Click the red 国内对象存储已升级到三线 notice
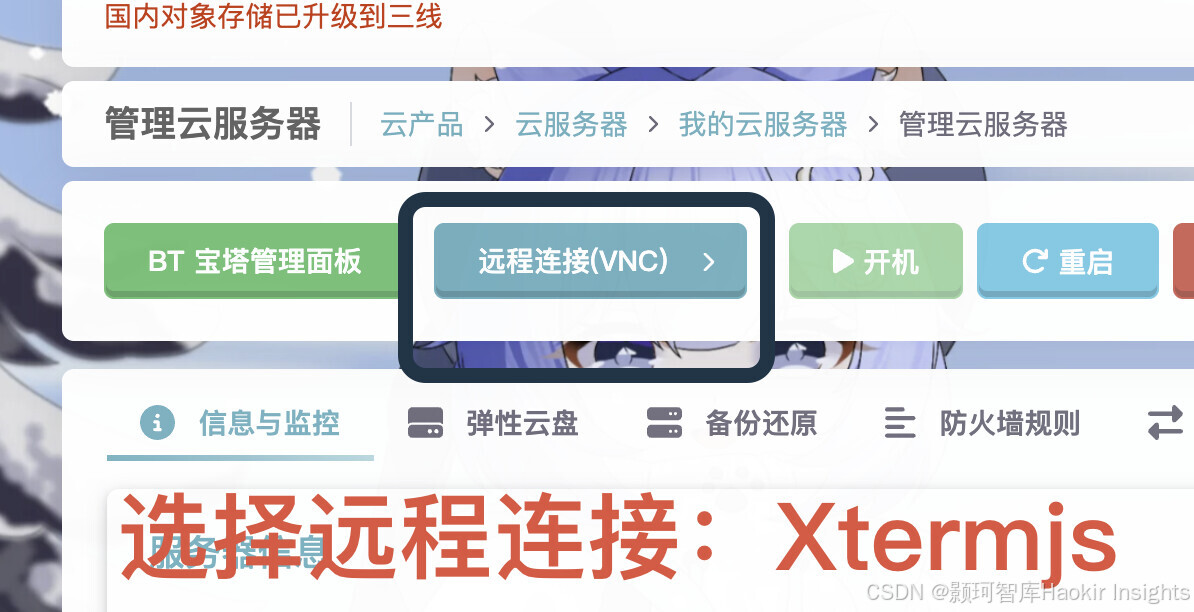 tap(273, 15)
